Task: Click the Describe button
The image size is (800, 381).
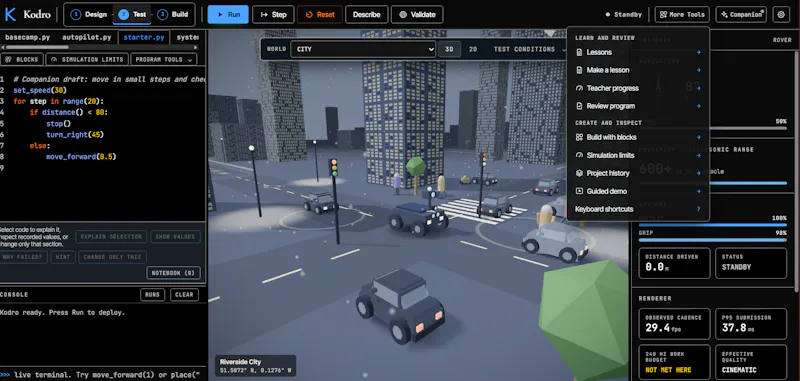Action: click(366, 15)
